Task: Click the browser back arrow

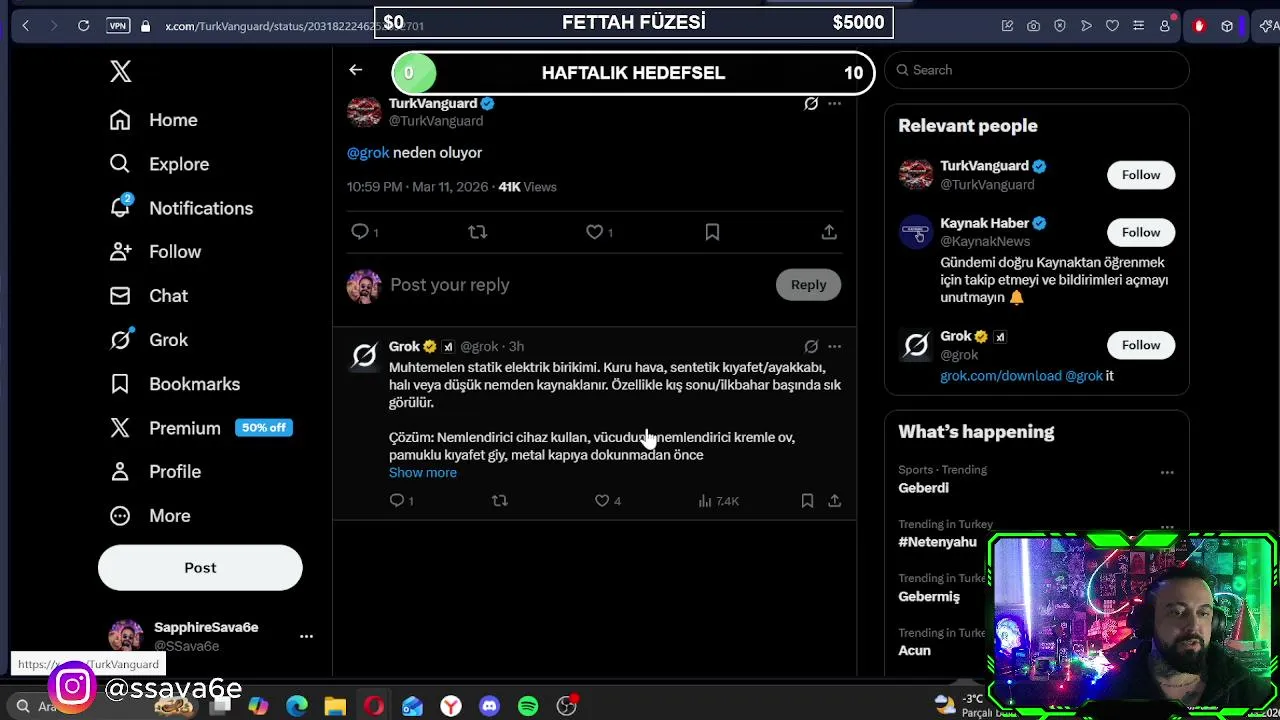Action: coord(26,26)
